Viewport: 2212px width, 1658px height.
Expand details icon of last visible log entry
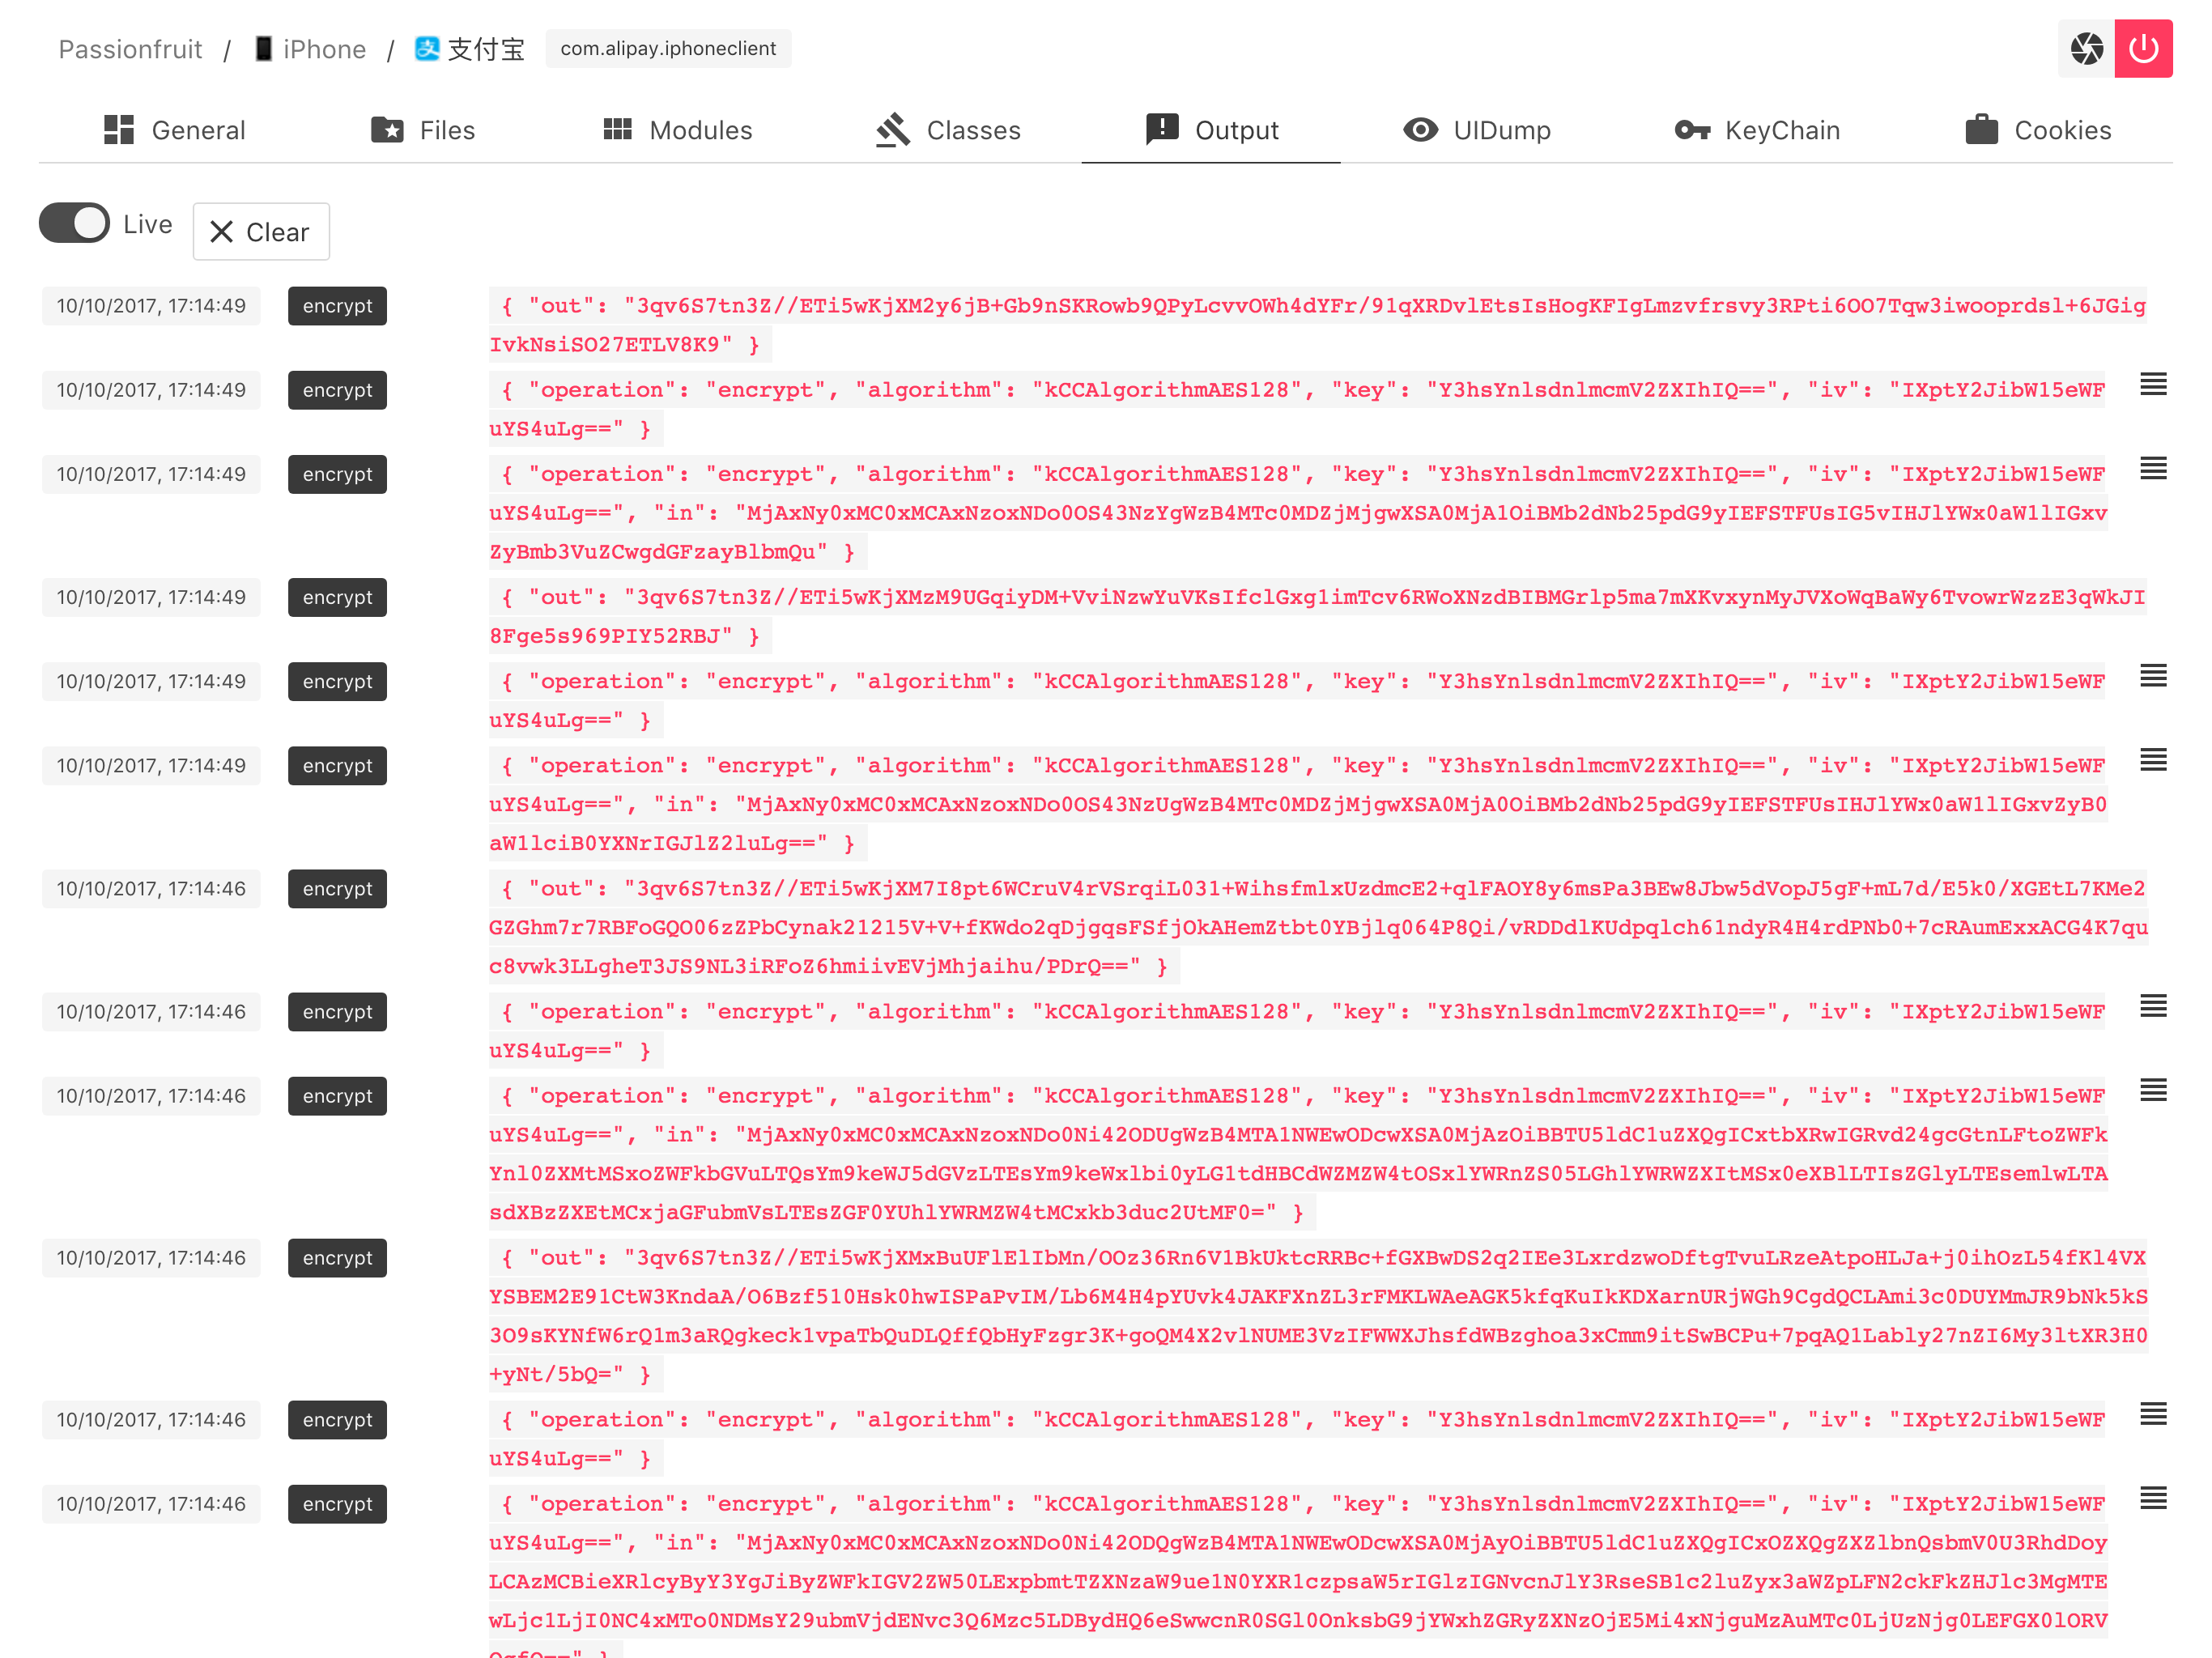(2153, 1498)
